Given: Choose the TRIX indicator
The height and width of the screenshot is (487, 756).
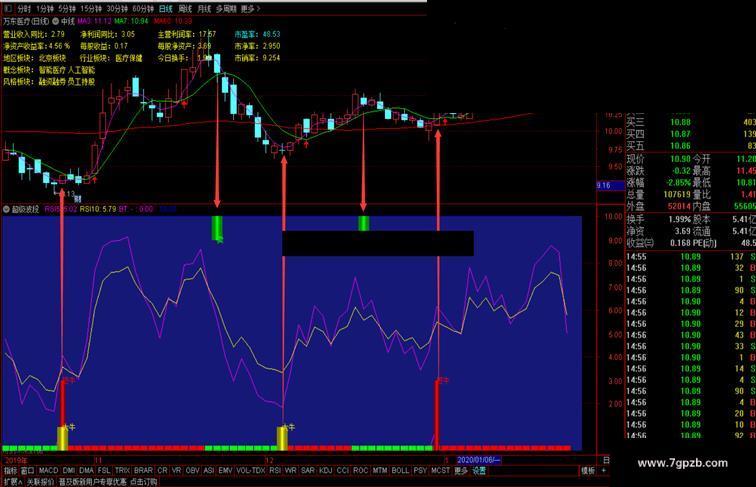Looking at the screenshot, I should tap(122, 471).
